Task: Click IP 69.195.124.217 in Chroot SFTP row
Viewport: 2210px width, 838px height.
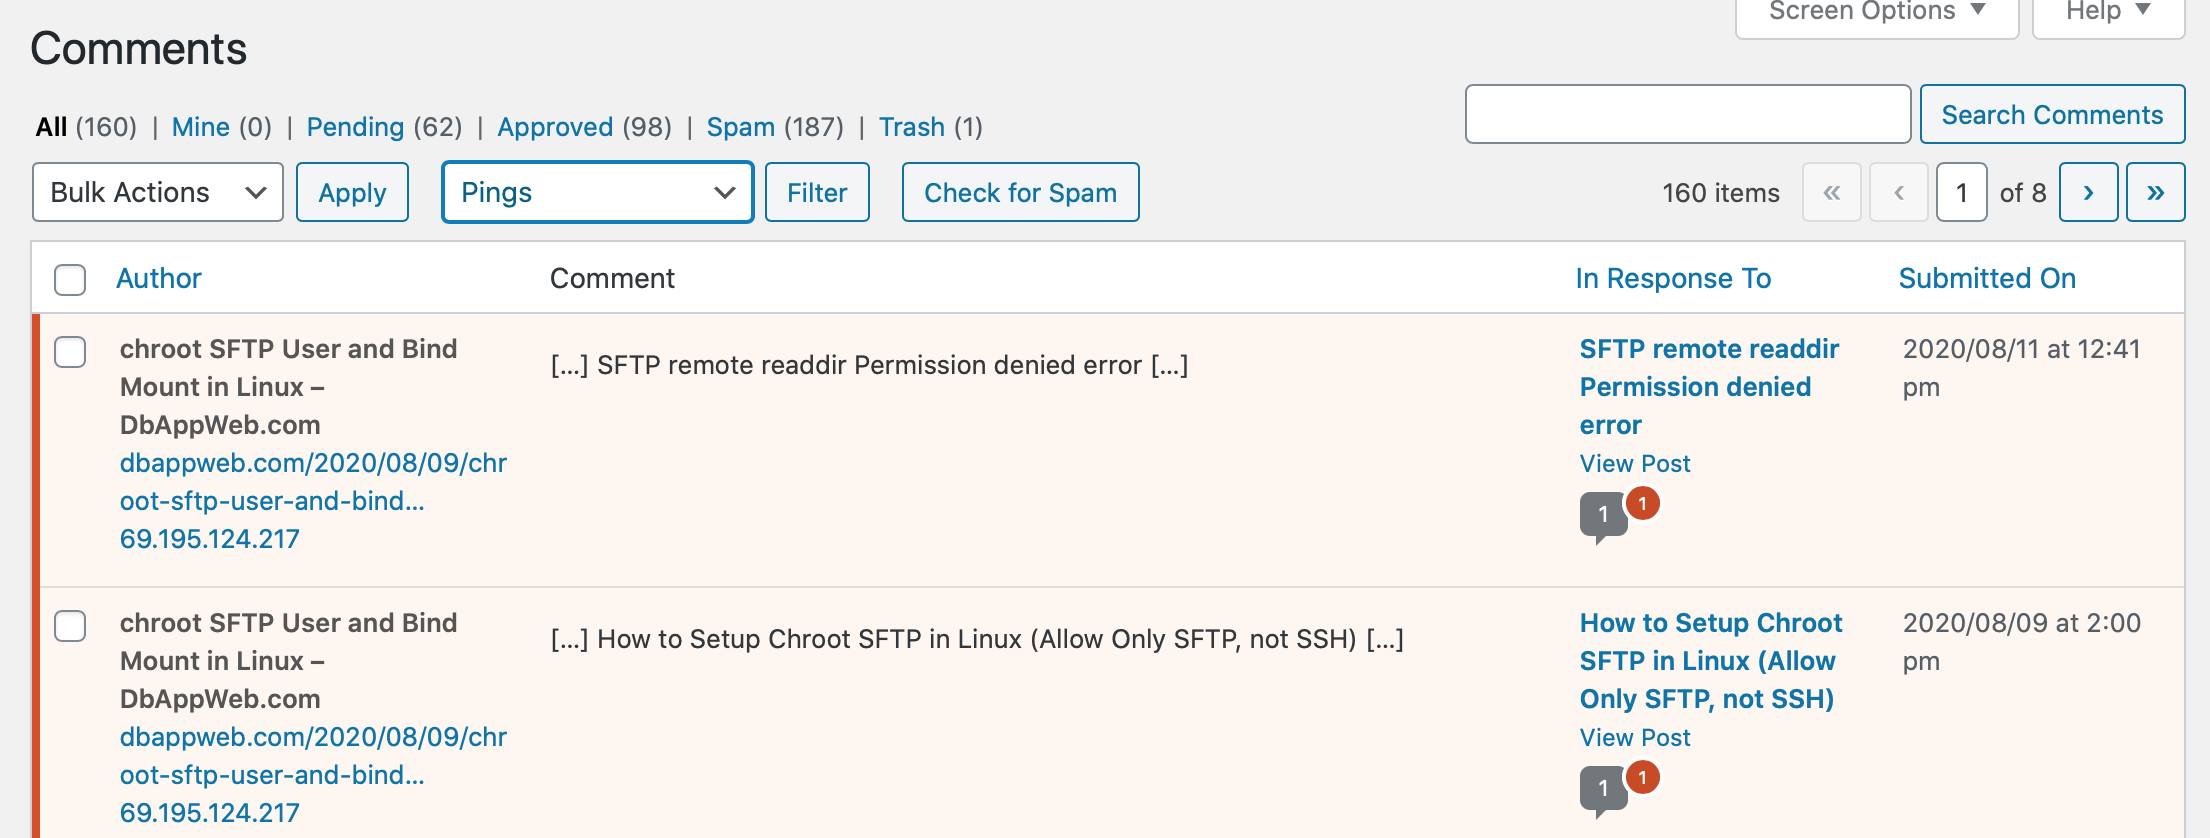Action: coord(210,813)
